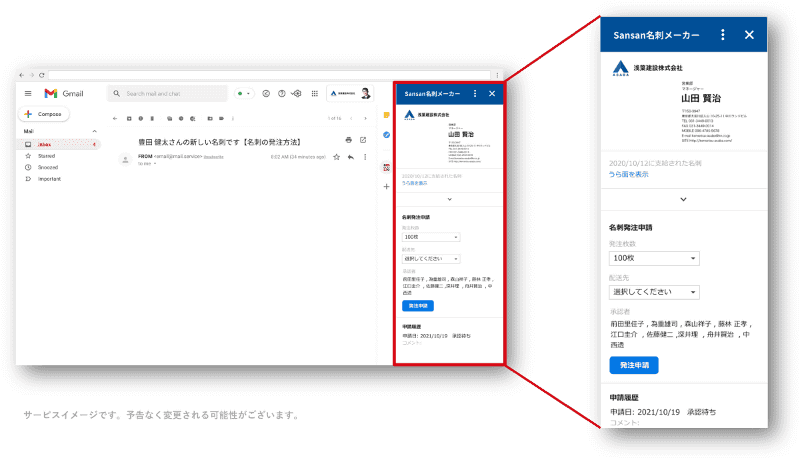Show the older conversation arrow
The width and height of the screenshot is (800, 460).
(365, 118)
